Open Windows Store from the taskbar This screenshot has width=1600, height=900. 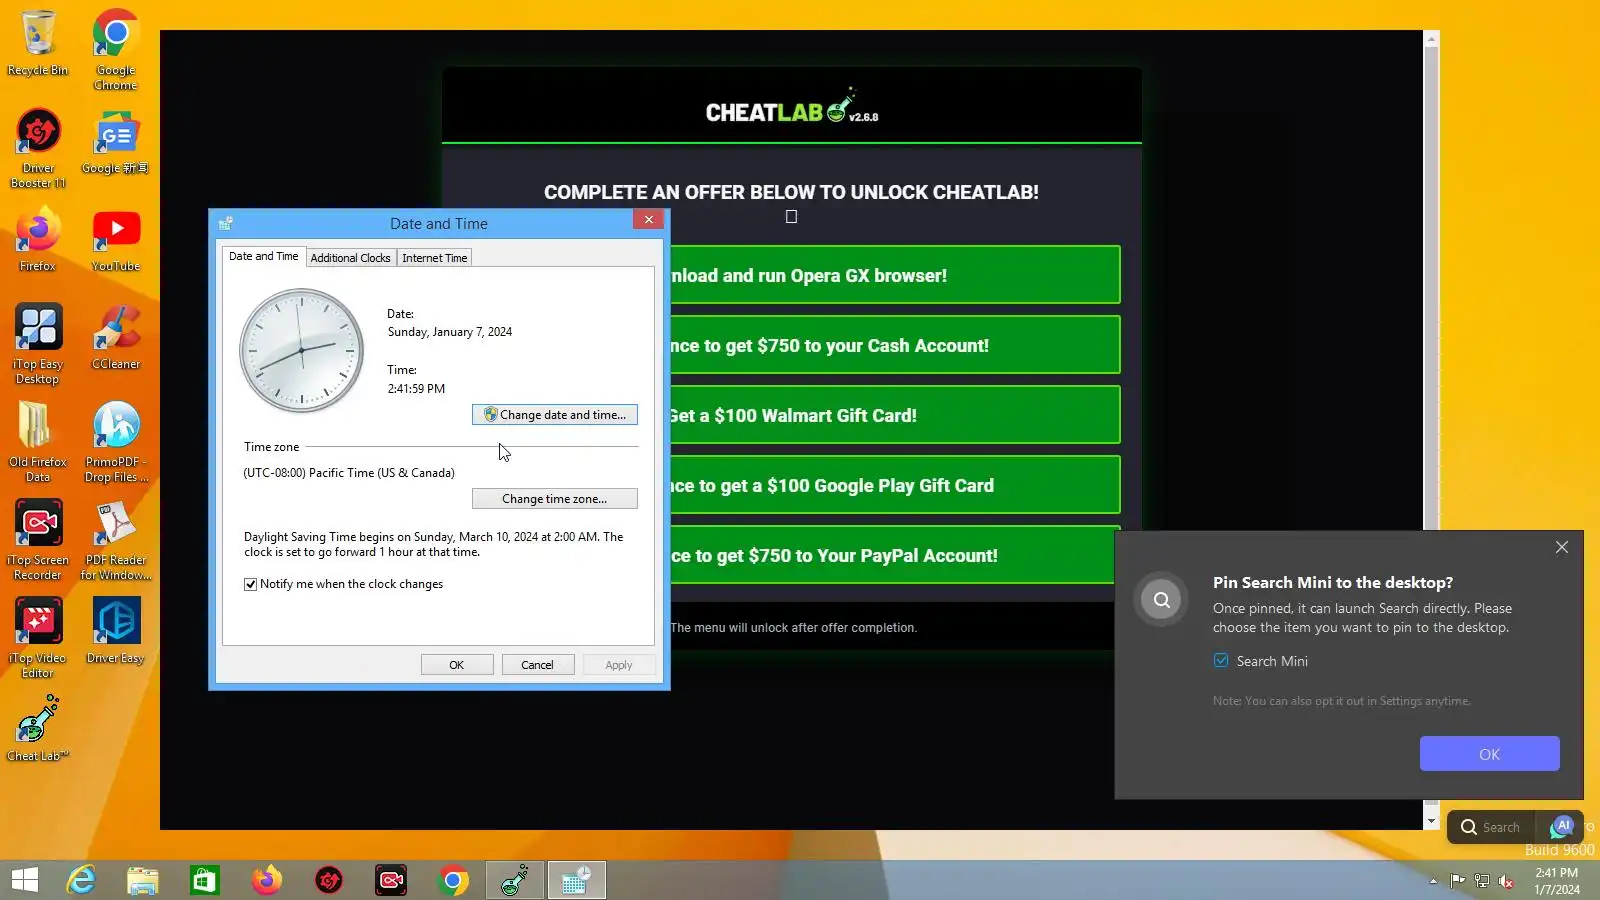205,880
